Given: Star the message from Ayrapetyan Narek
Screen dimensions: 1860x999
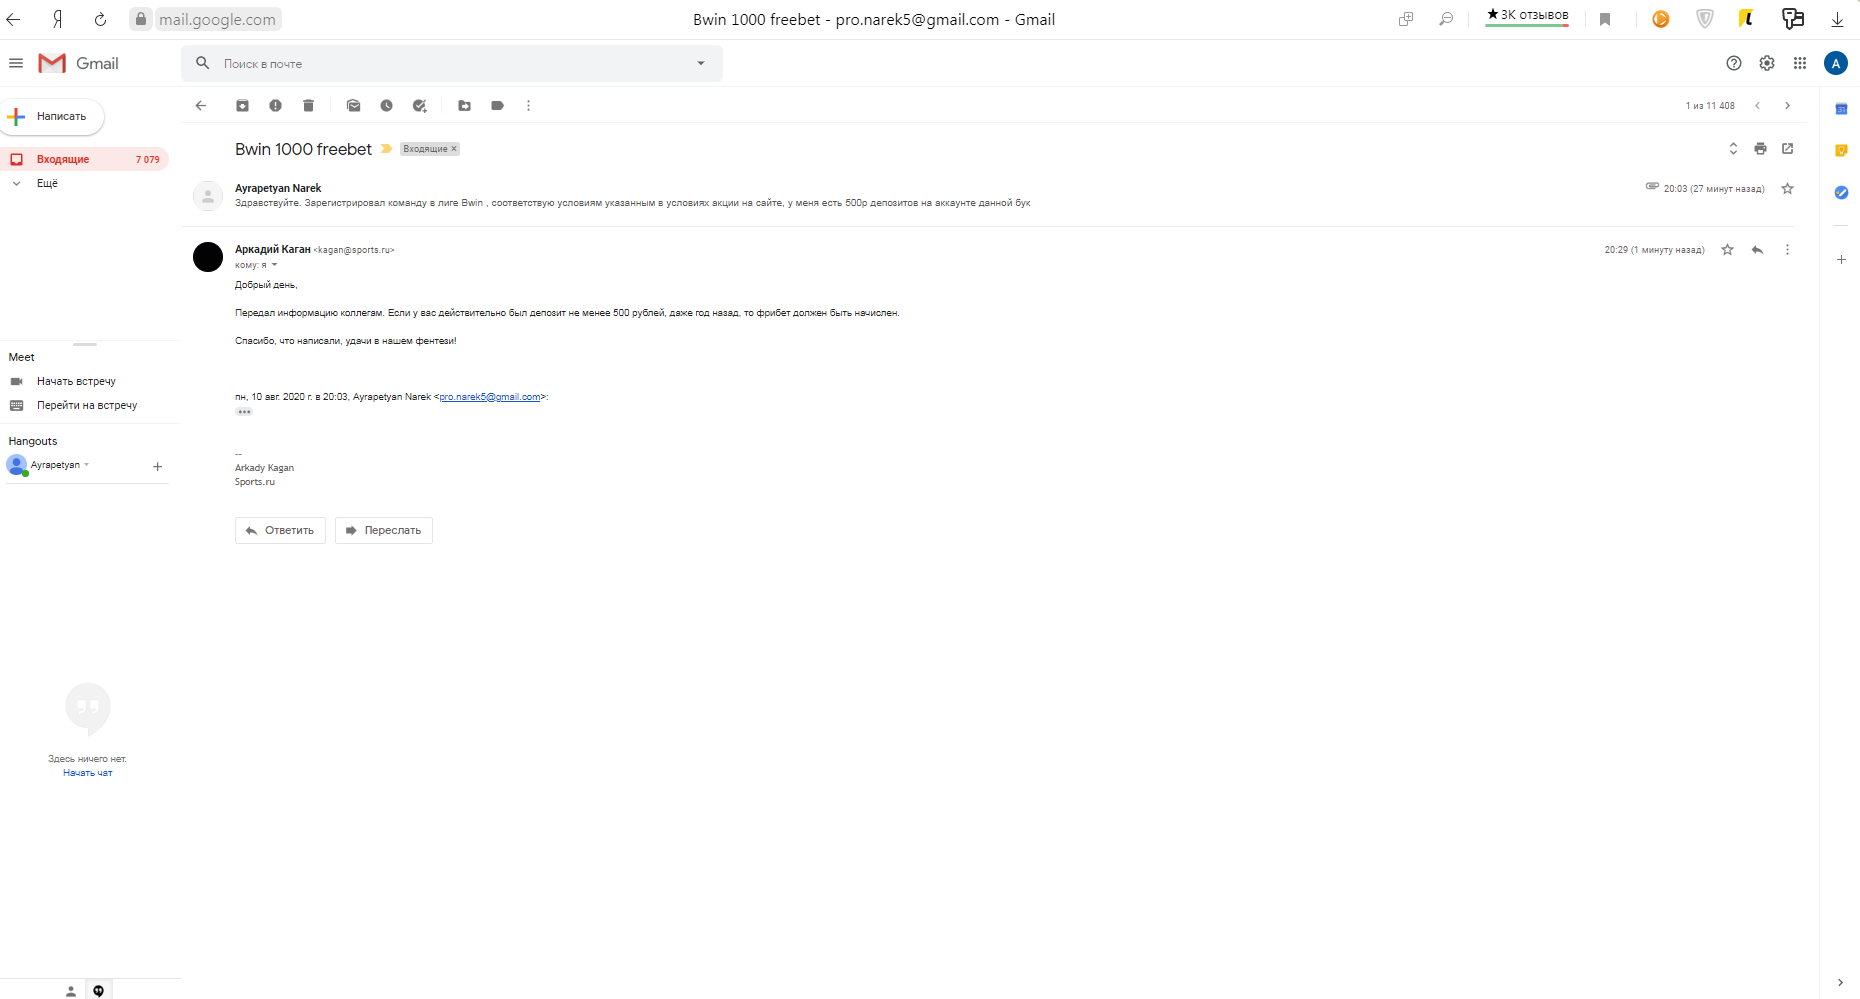Looking at the screenshot, I should (x=1787, y=189).
